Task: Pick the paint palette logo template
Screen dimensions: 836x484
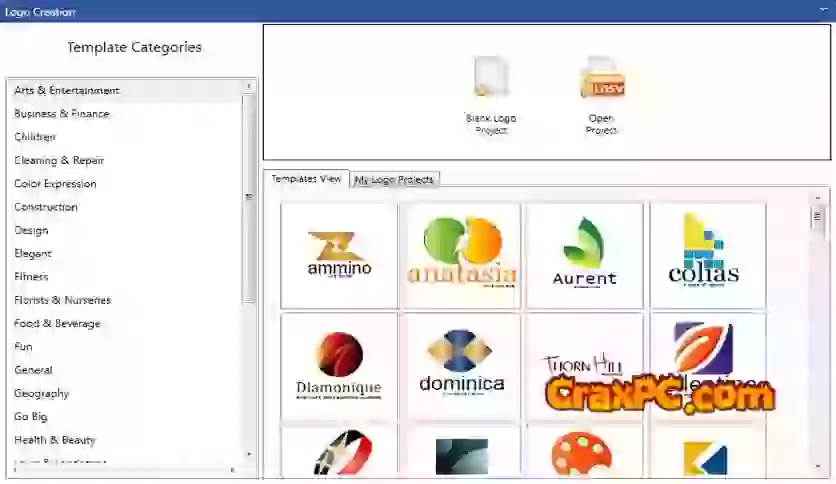Action: (584, 452)
